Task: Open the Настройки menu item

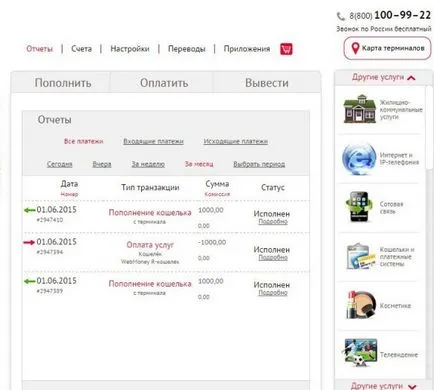Action: coord(130,49)
